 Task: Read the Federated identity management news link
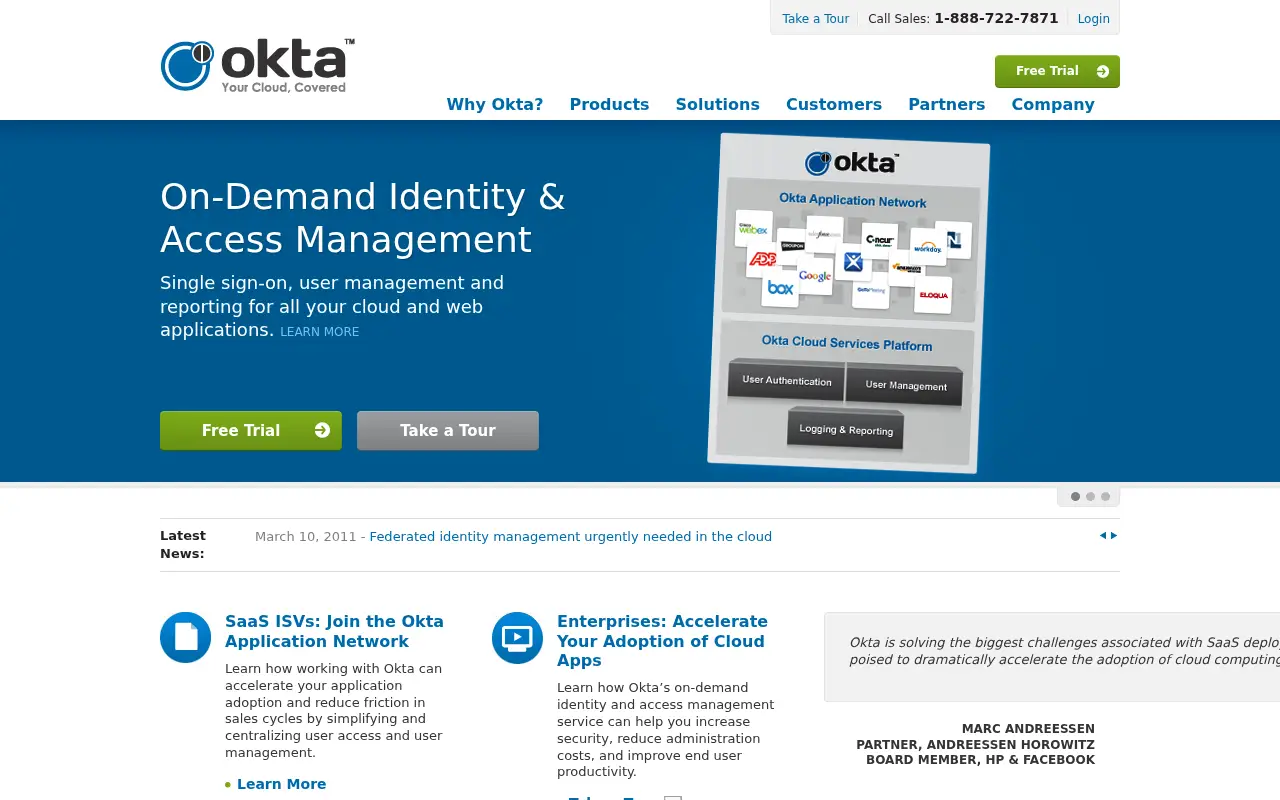570,536
